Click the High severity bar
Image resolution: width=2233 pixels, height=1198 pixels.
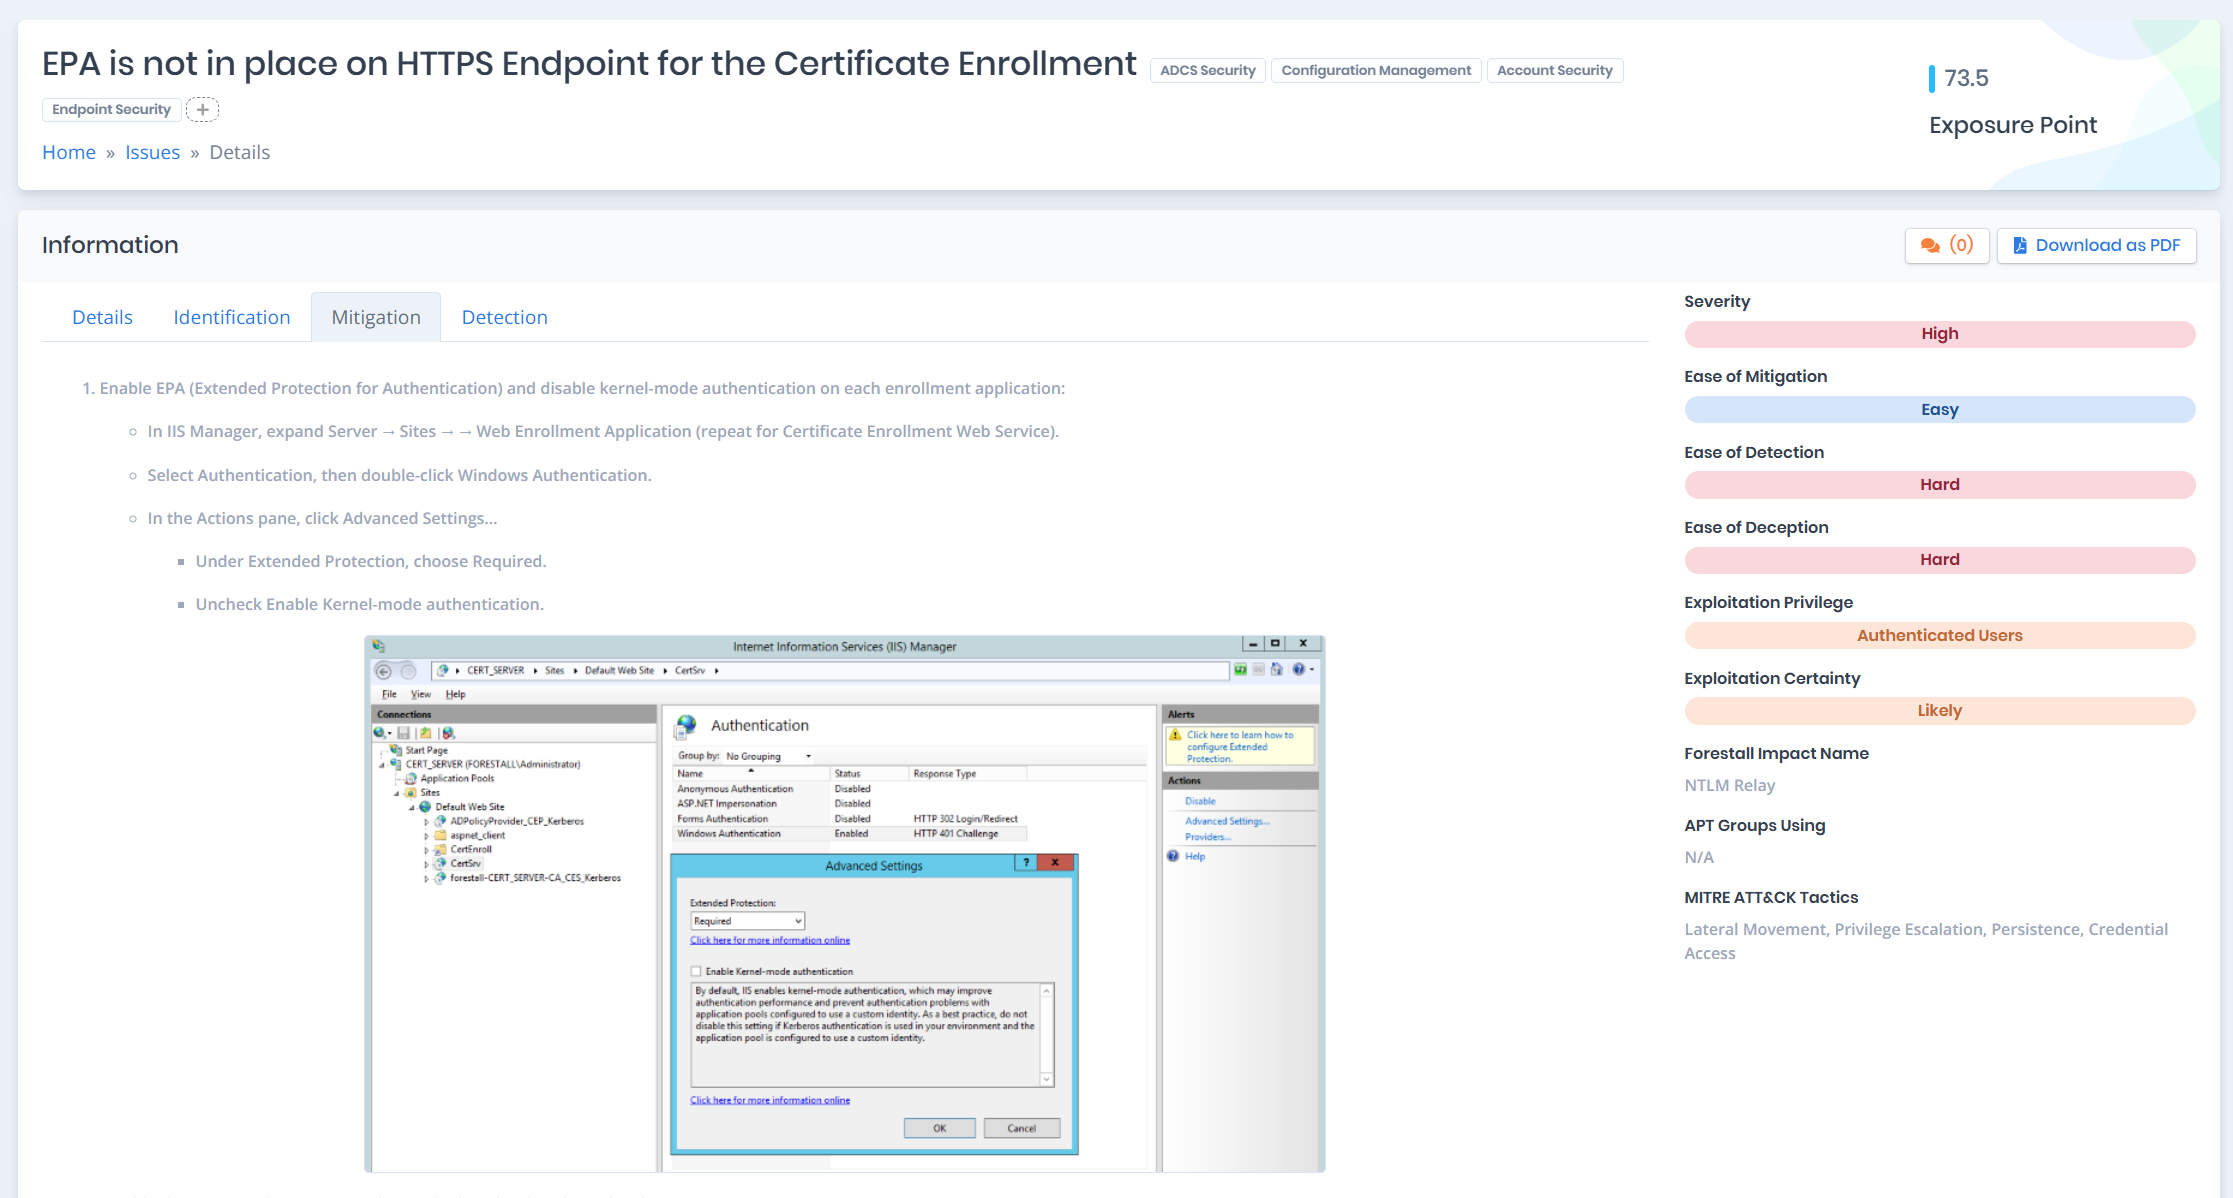(1939, 333)
